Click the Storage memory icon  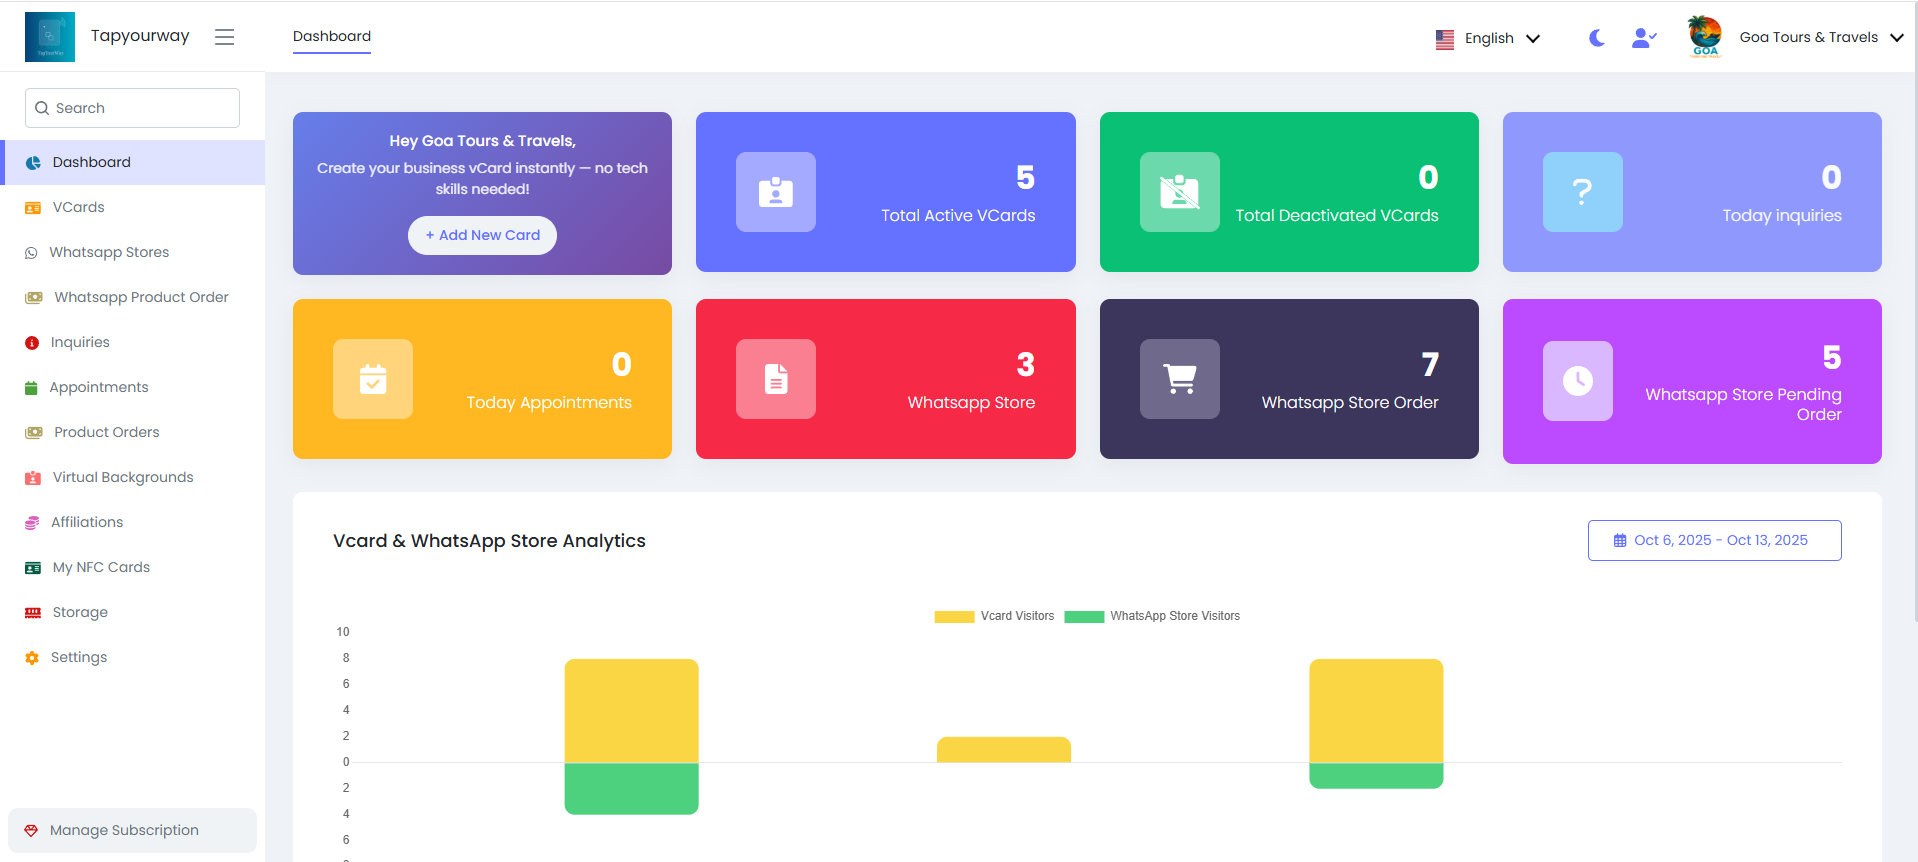pos(33,613)
